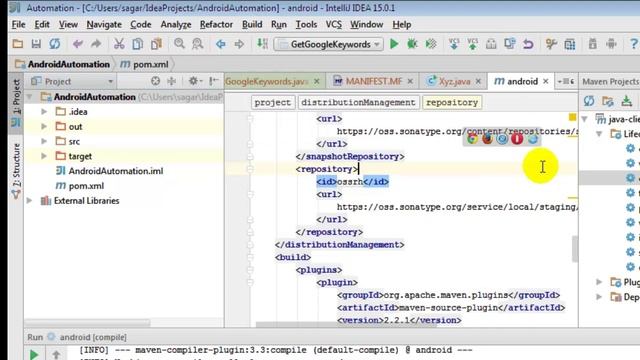Click the Make Project icon

[262, 44]
